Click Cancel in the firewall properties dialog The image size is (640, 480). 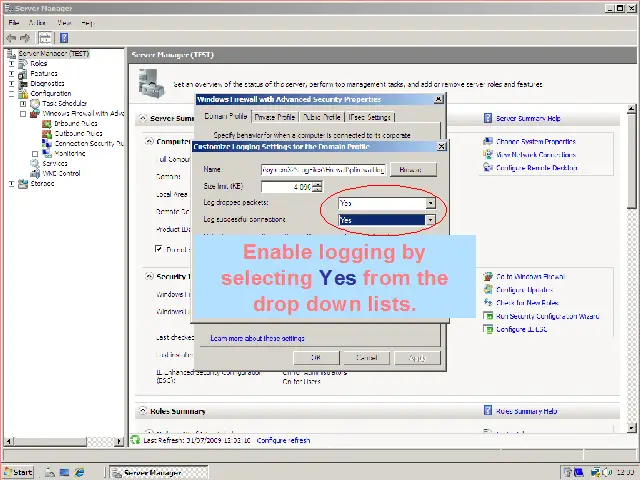(367, 358)
